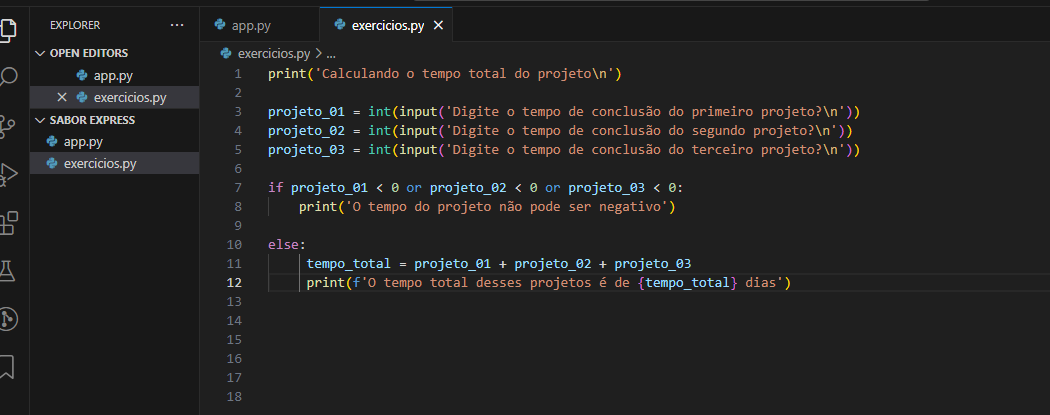Click the 'else' keyword on line 10
This screenshot has height=415, width=1050.
283,244
